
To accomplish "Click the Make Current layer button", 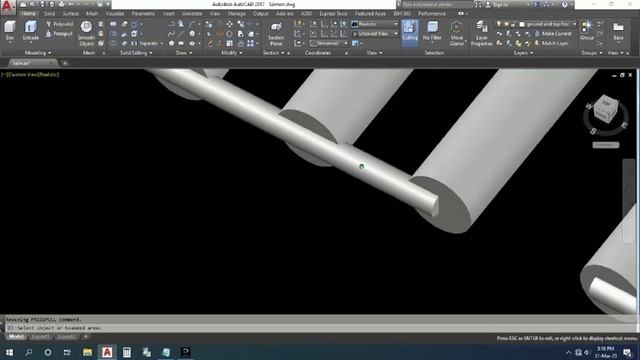I will tap(553, 34).
